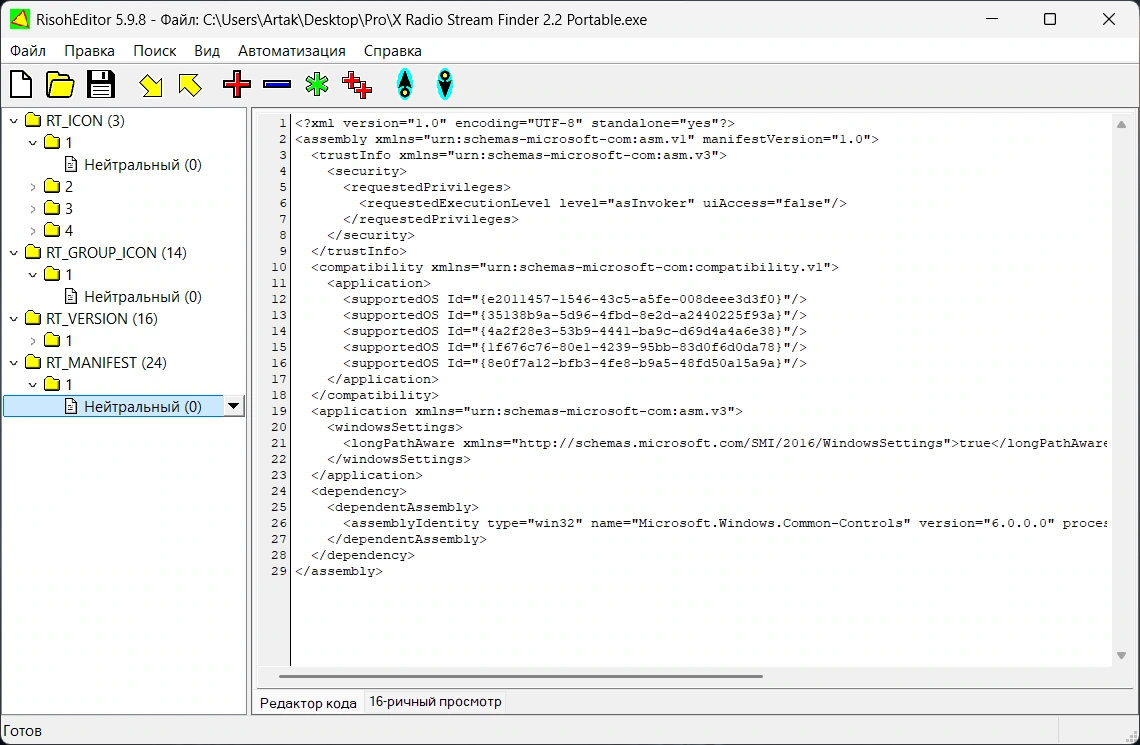Click the first supportedOS Id line
The height and width of the screenshot is (745, 1140).
574,299
